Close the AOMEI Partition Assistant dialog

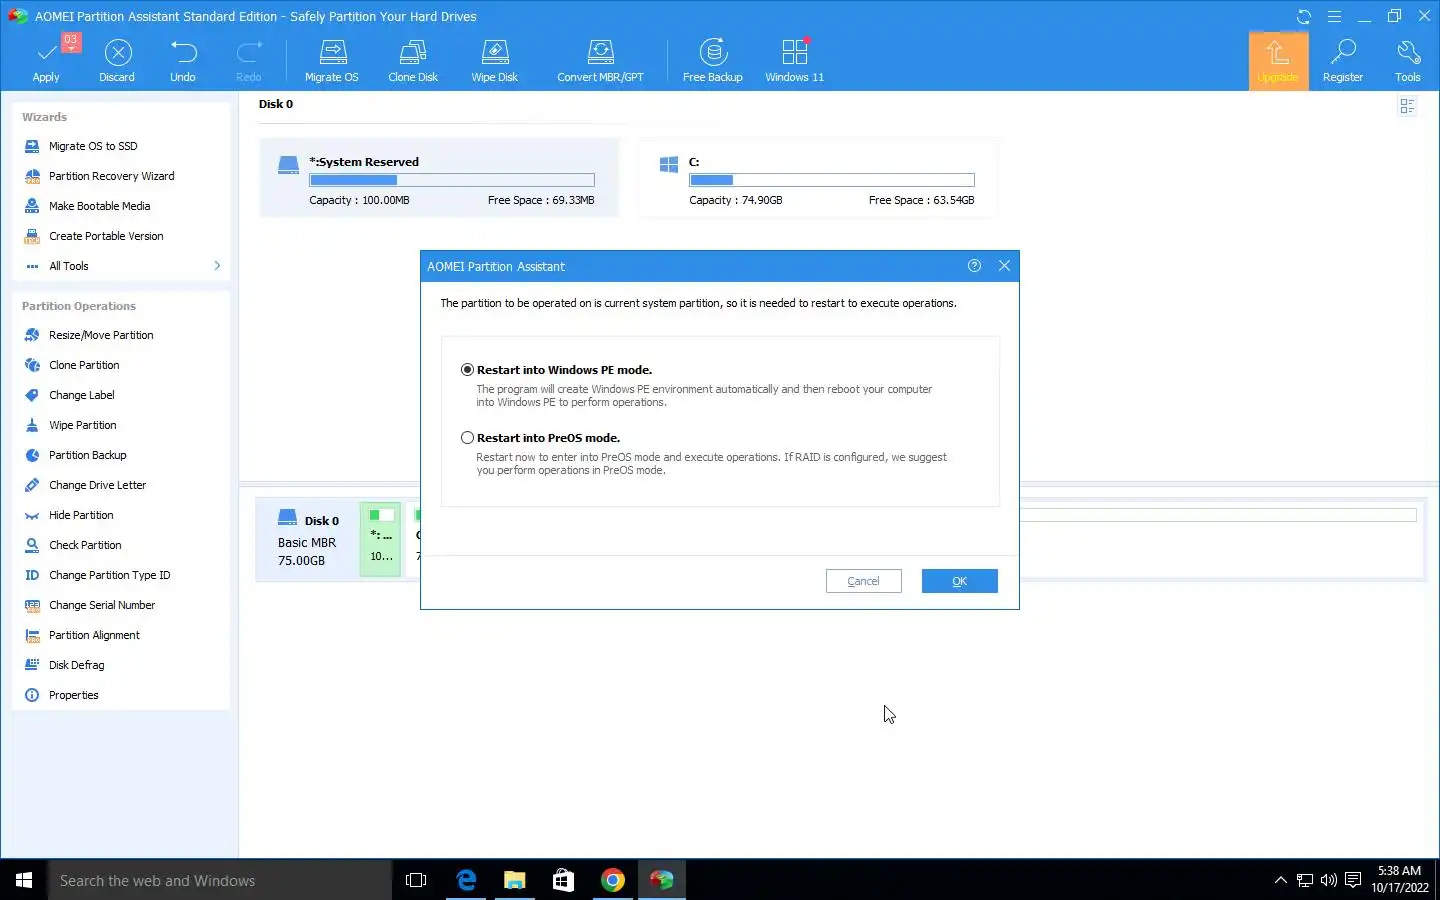[1004, 266]
